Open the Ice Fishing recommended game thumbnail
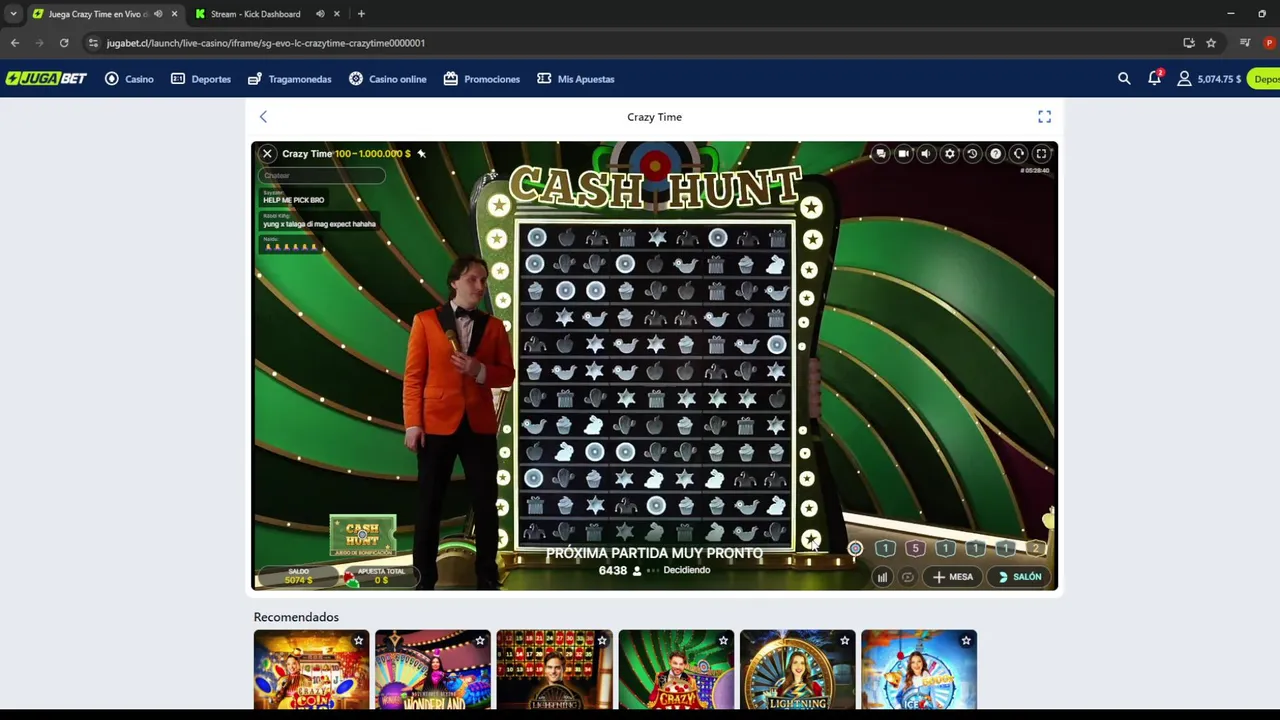Image resolution: width=1280 pixels, height=720 pixels. [919, 669]
